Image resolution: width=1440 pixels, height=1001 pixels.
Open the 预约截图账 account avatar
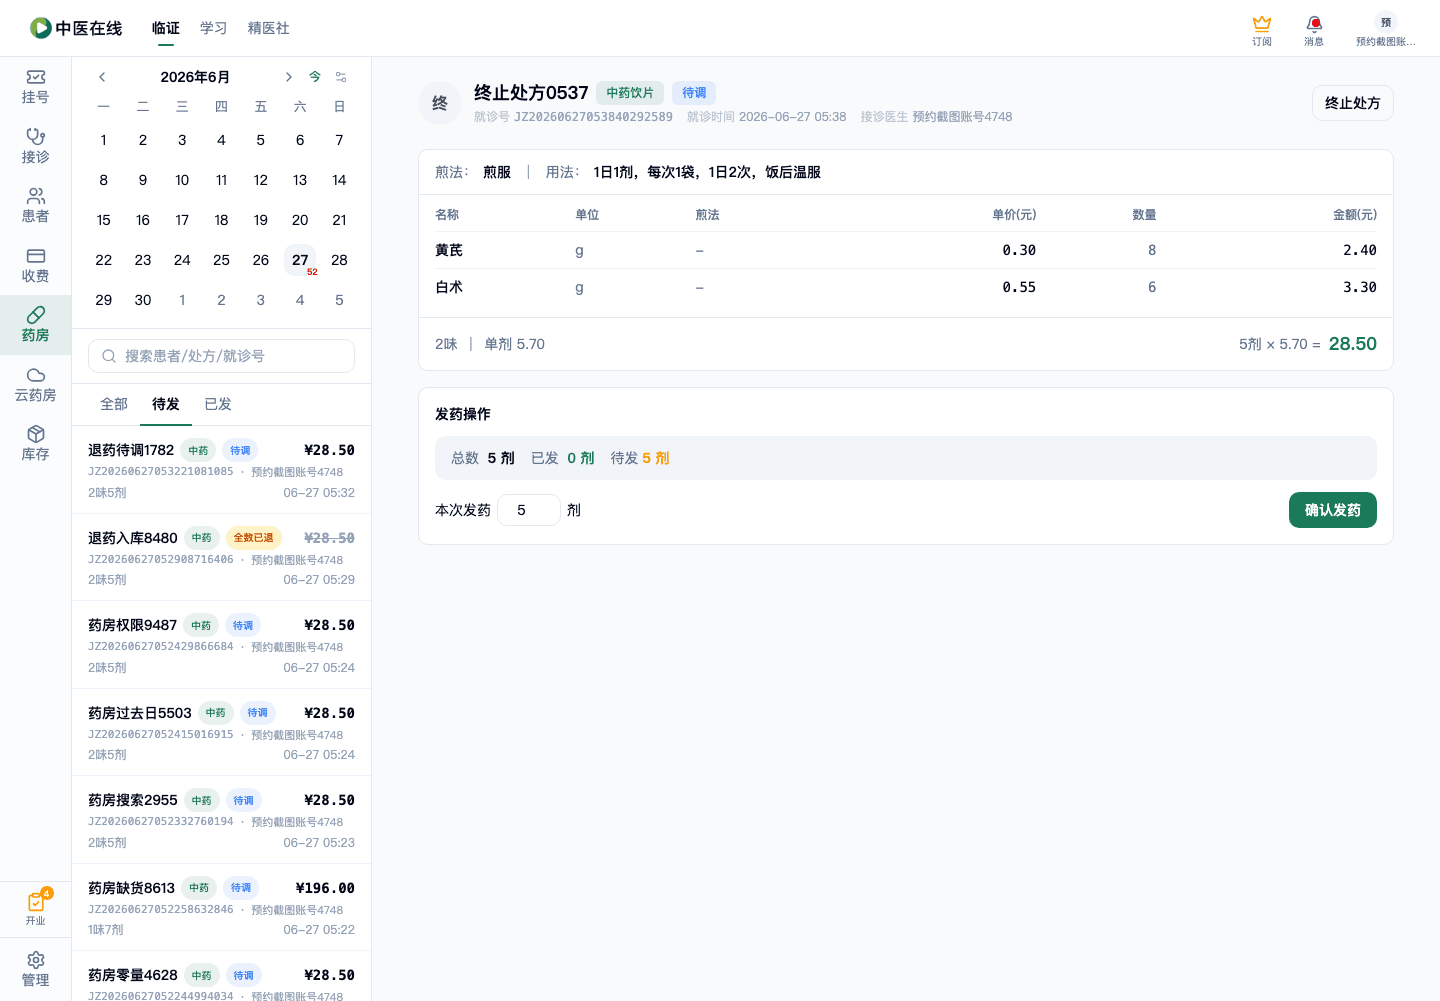click(x=1385, y=30)
